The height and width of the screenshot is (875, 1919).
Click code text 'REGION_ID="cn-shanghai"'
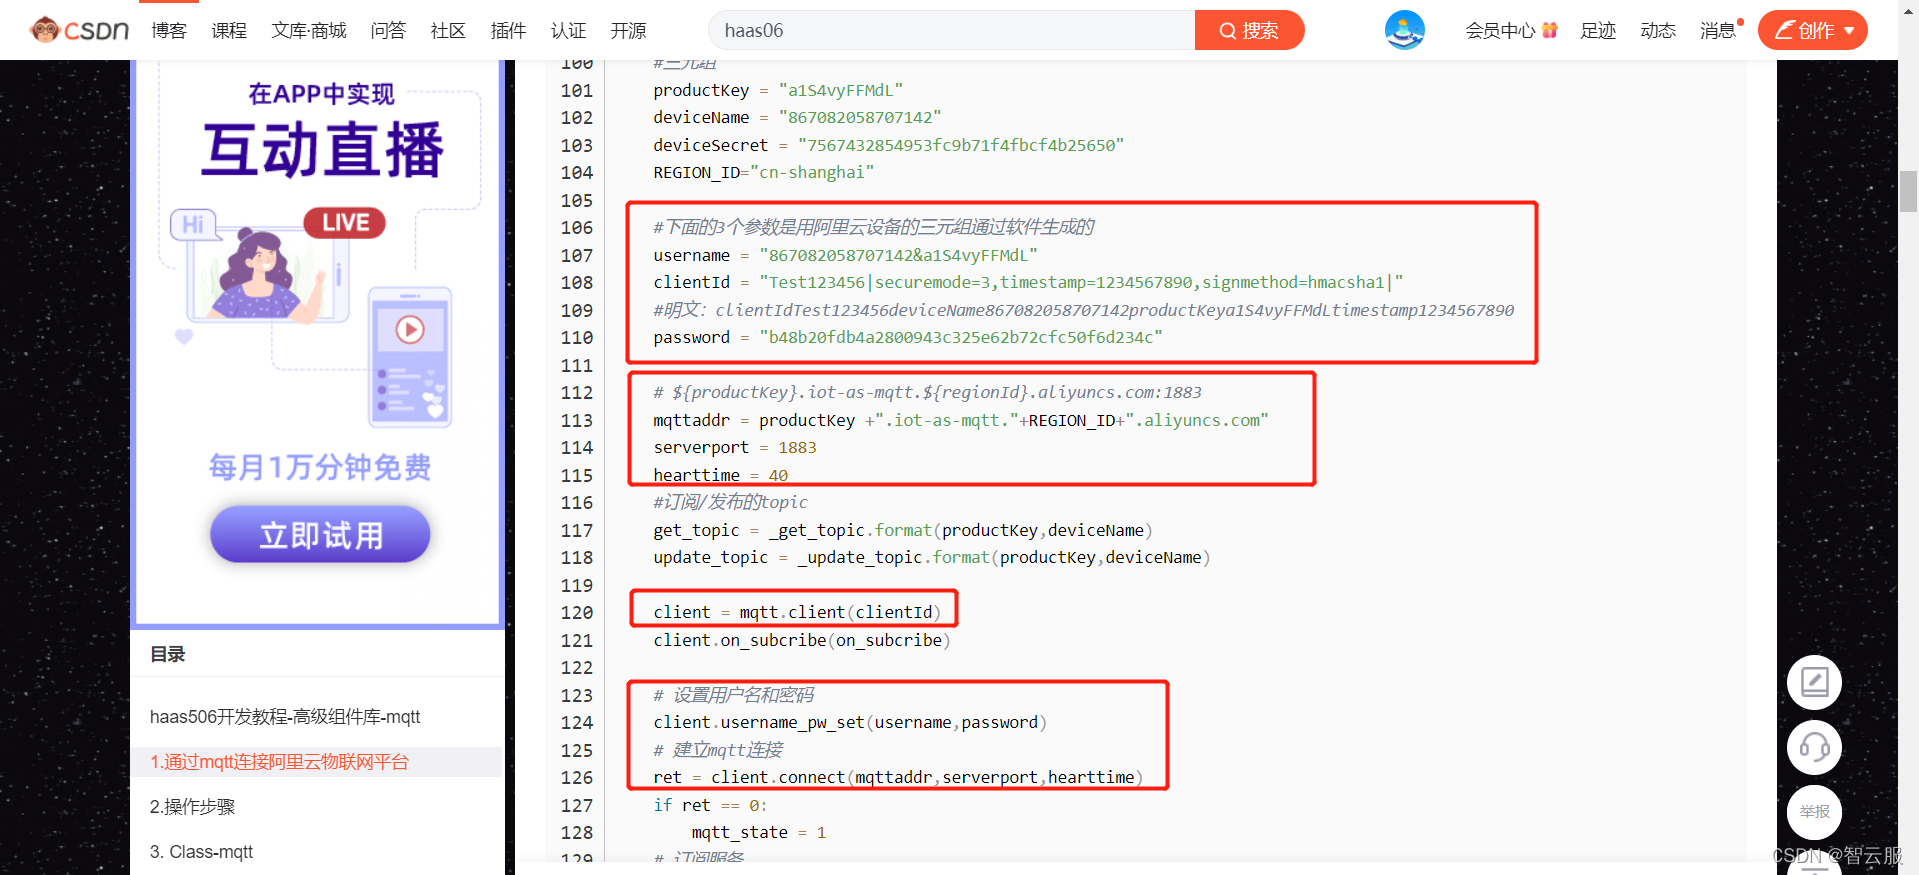(x=763, y=172)
